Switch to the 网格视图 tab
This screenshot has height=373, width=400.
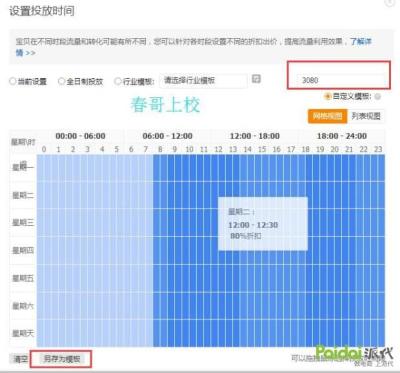click(327, 116)
